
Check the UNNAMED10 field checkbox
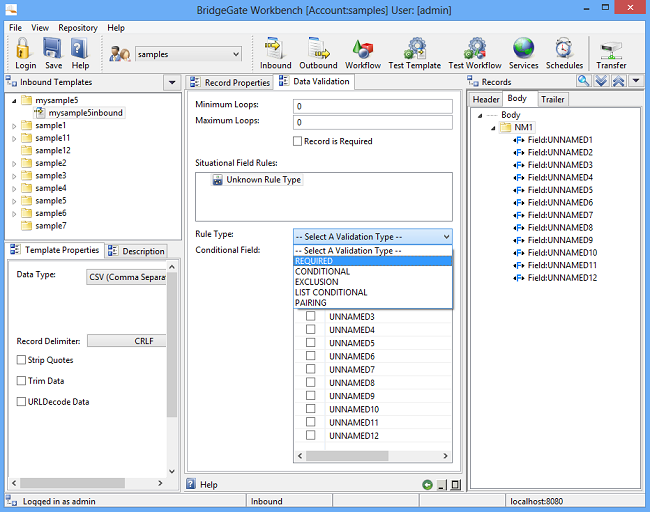pyautogui.click(x=310, y=409)
